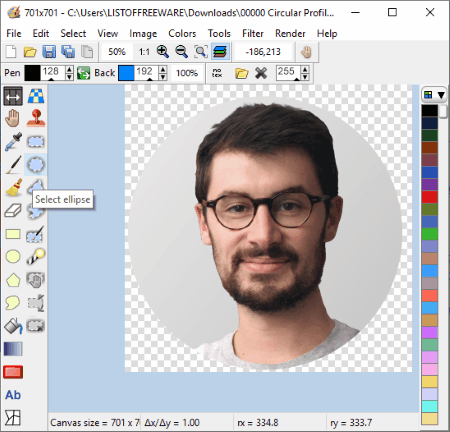Select the Eraser tool
This screenshot has width=450, height=432.
(x=13, y=211)
